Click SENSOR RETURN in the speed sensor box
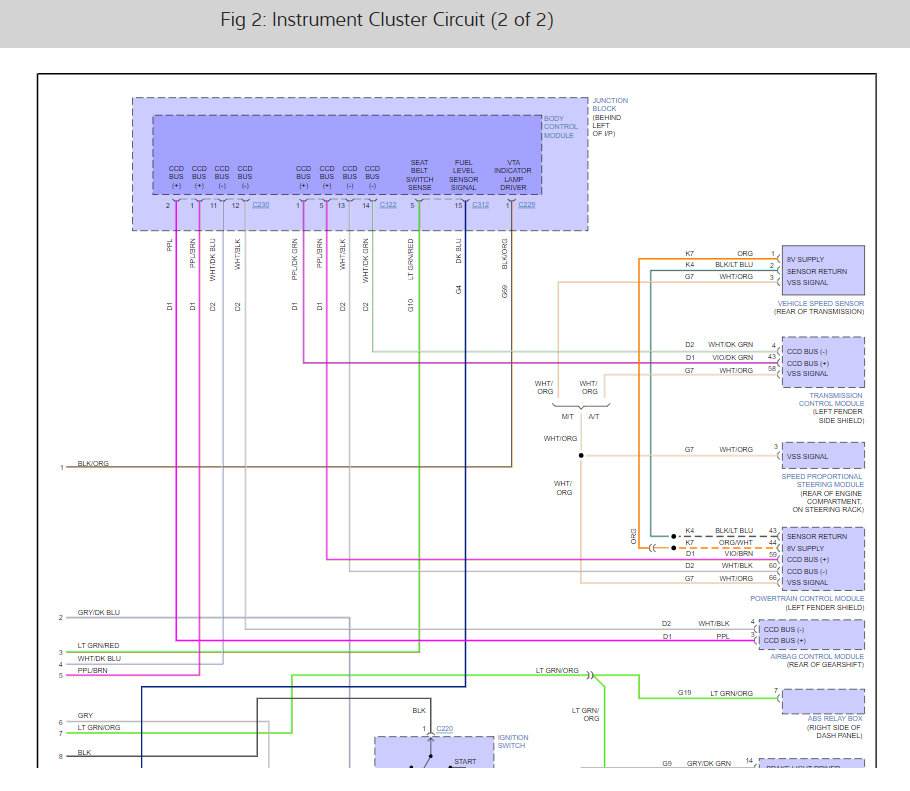Viewport: 910px width, 791px height. (817, 272)
